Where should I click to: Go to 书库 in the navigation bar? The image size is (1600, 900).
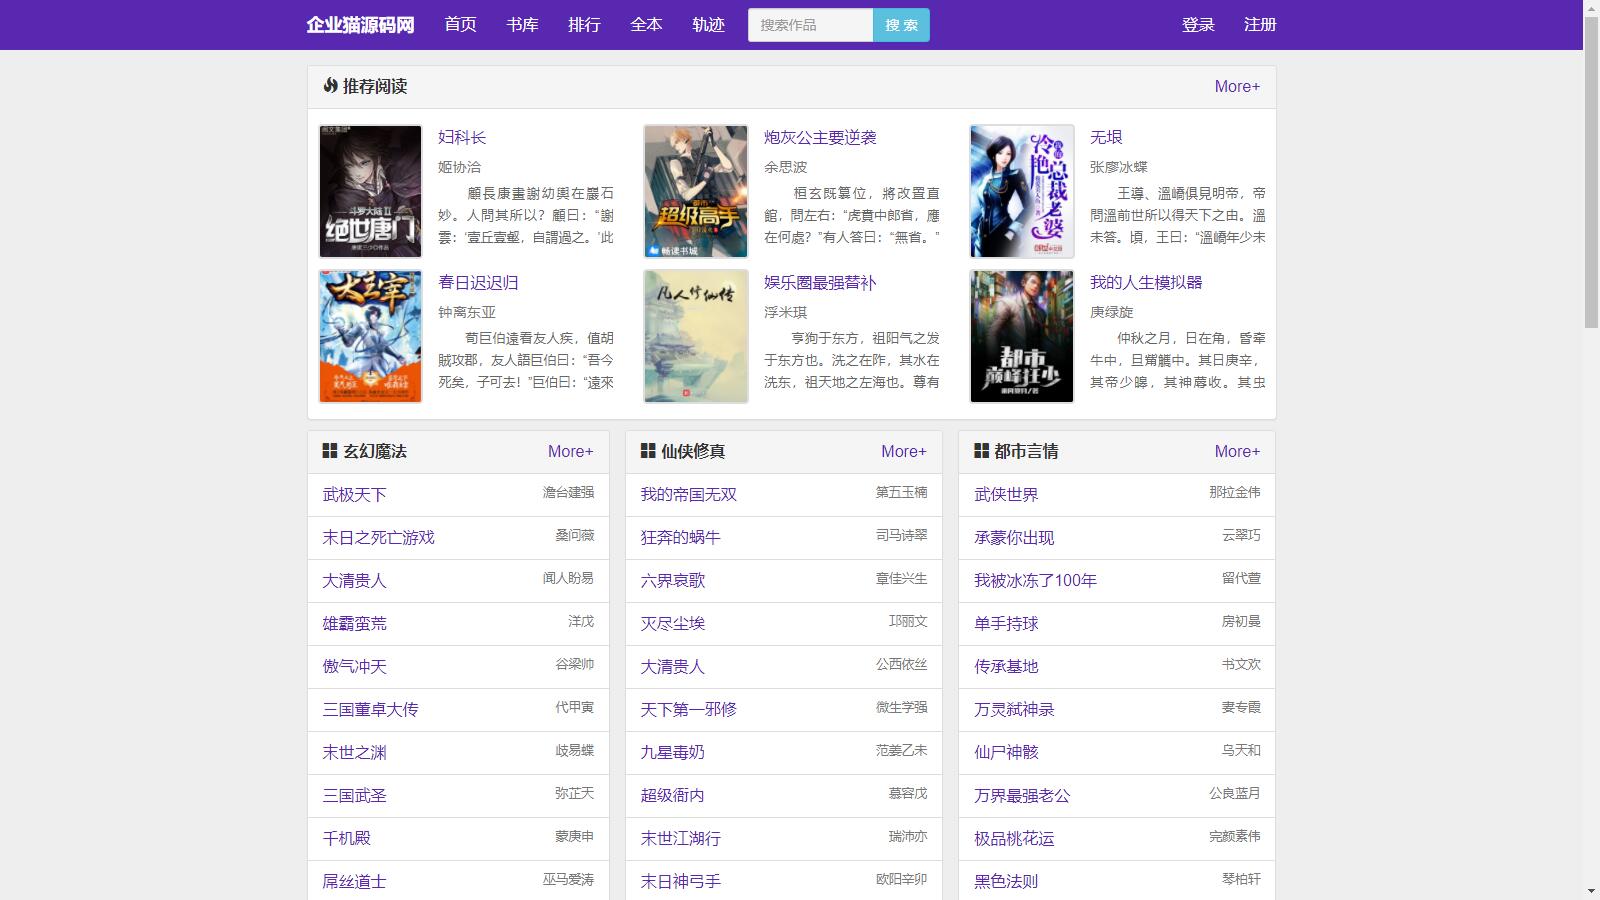click(522, 25)
